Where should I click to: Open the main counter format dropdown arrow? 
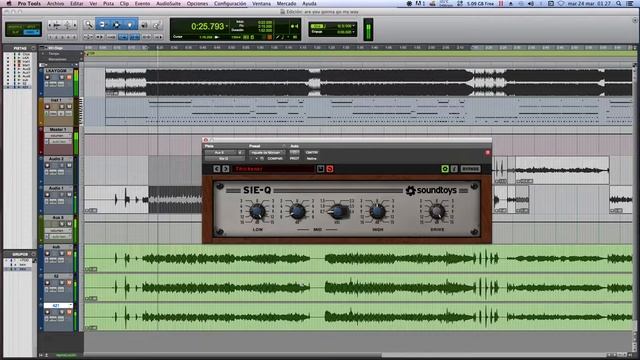(227, 26)
